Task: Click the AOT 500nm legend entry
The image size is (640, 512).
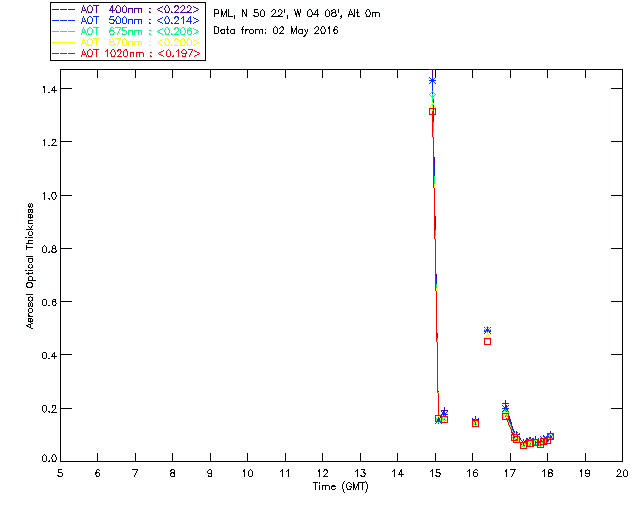Action: [x=127, y=20]
